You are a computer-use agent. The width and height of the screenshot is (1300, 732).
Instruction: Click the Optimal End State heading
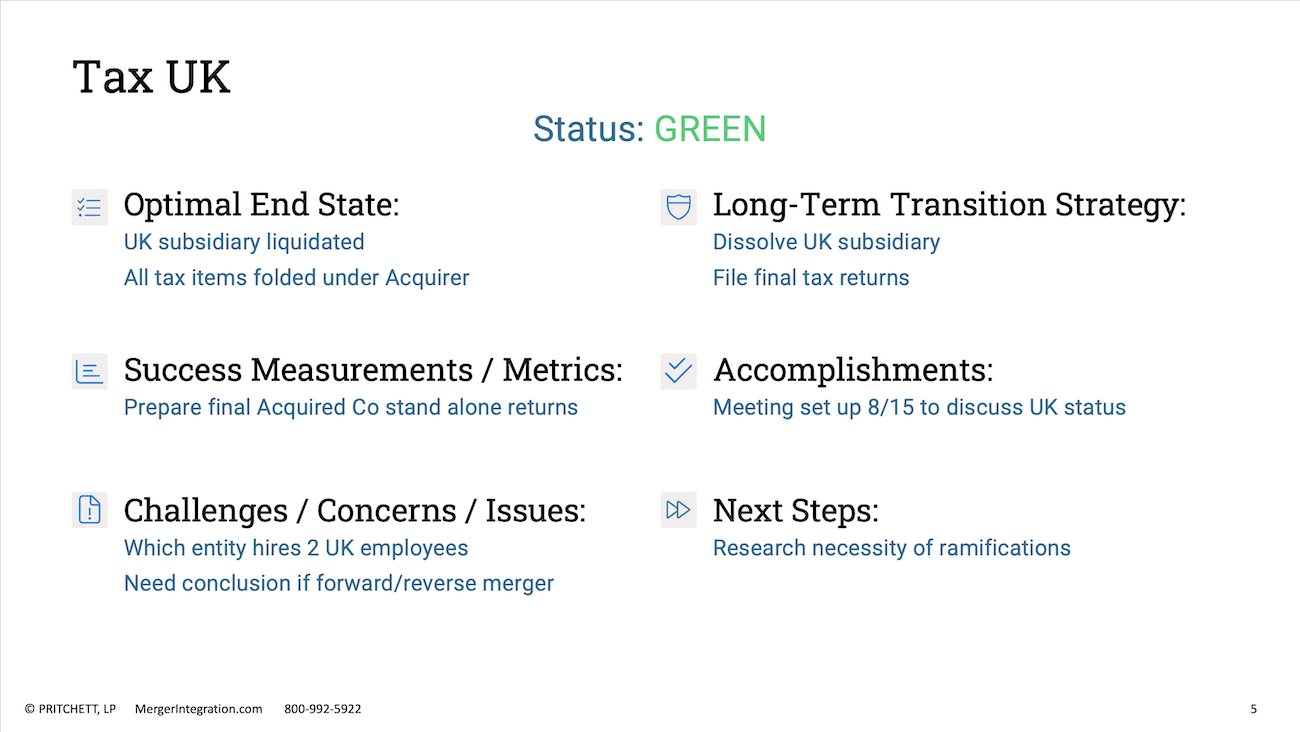click(261, 205)
